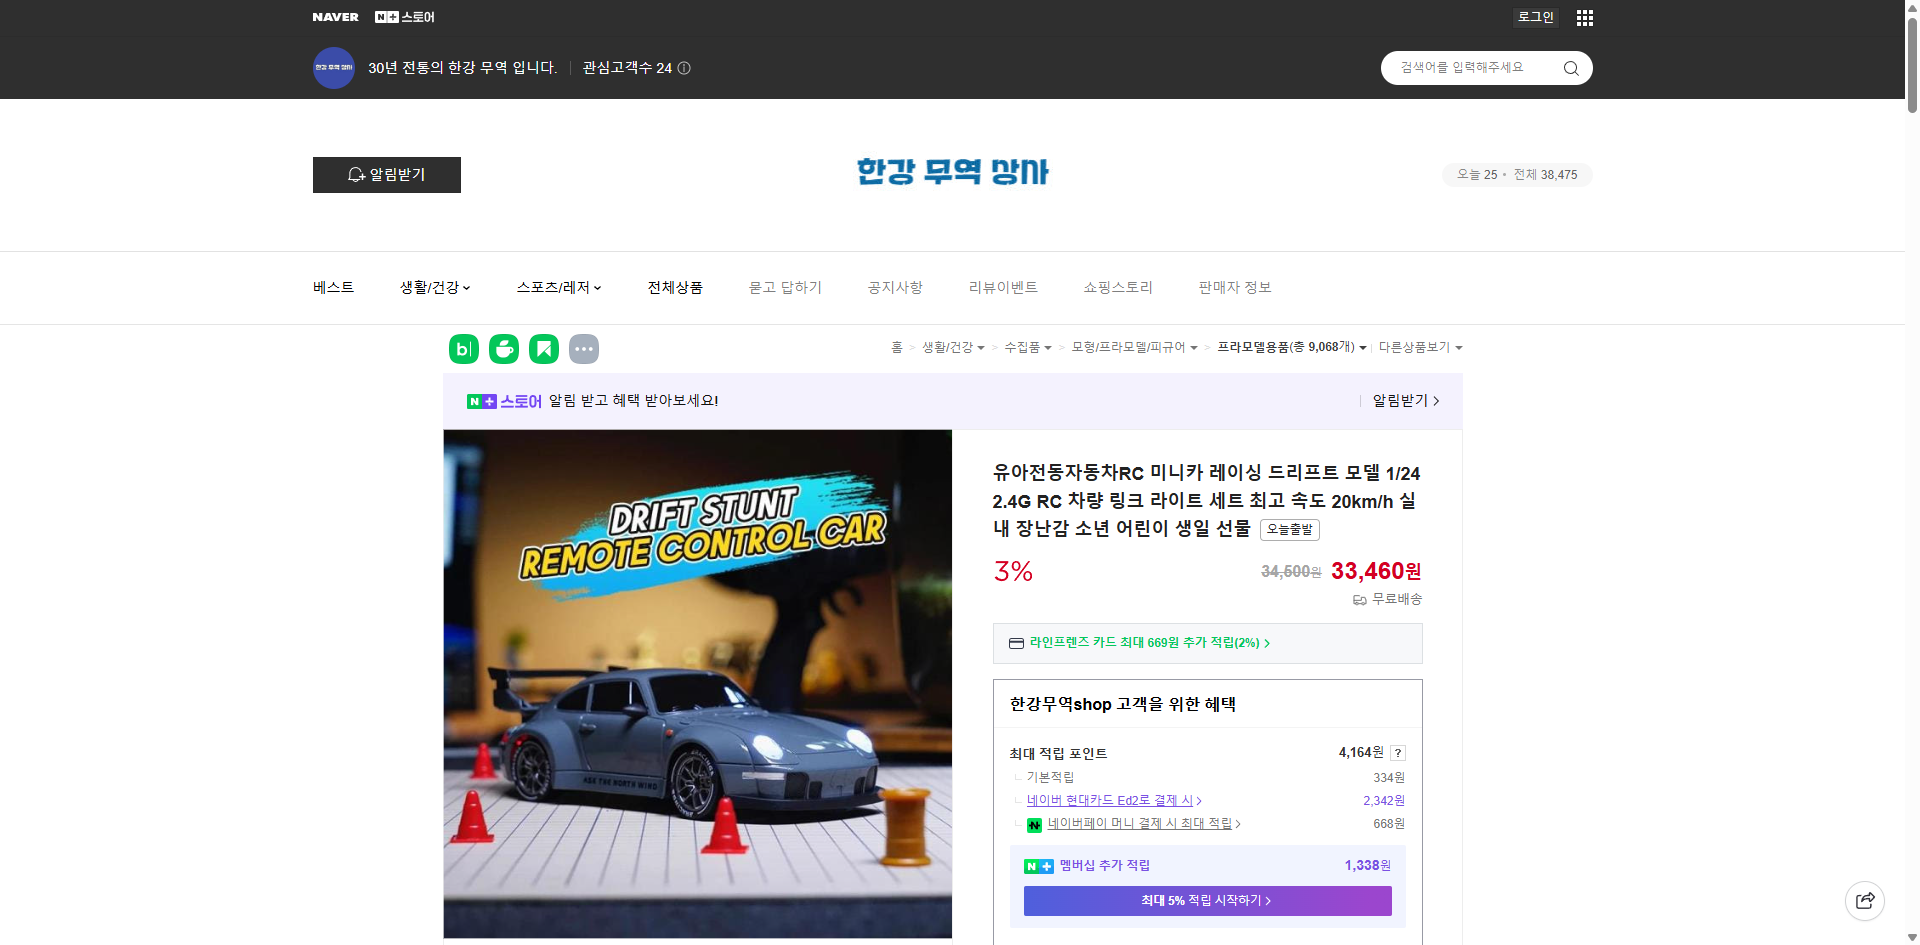The height and width of the screenshot is (945, 1920).
Task: Enable alerts with banner's 알림받기 link
Action: click(1403, 401)
